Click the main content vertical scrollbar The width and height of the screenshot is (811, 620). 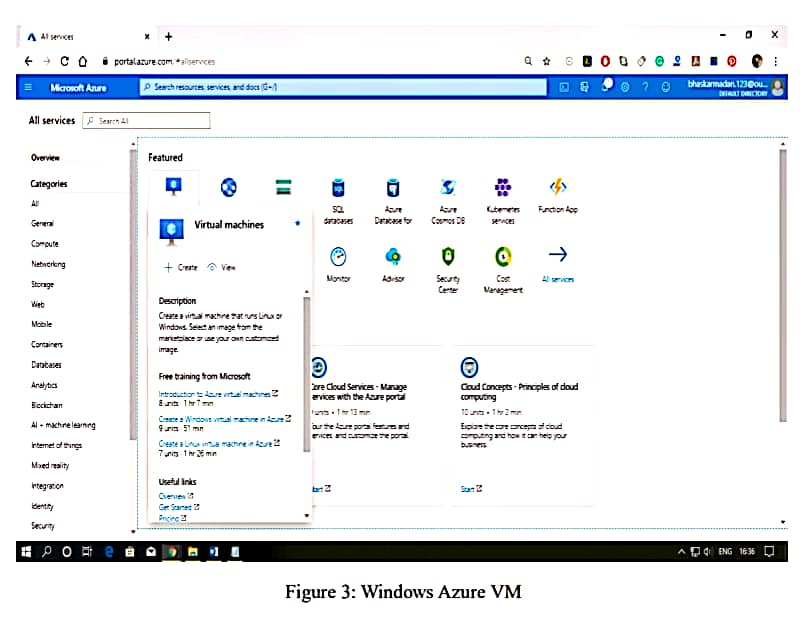783,285
